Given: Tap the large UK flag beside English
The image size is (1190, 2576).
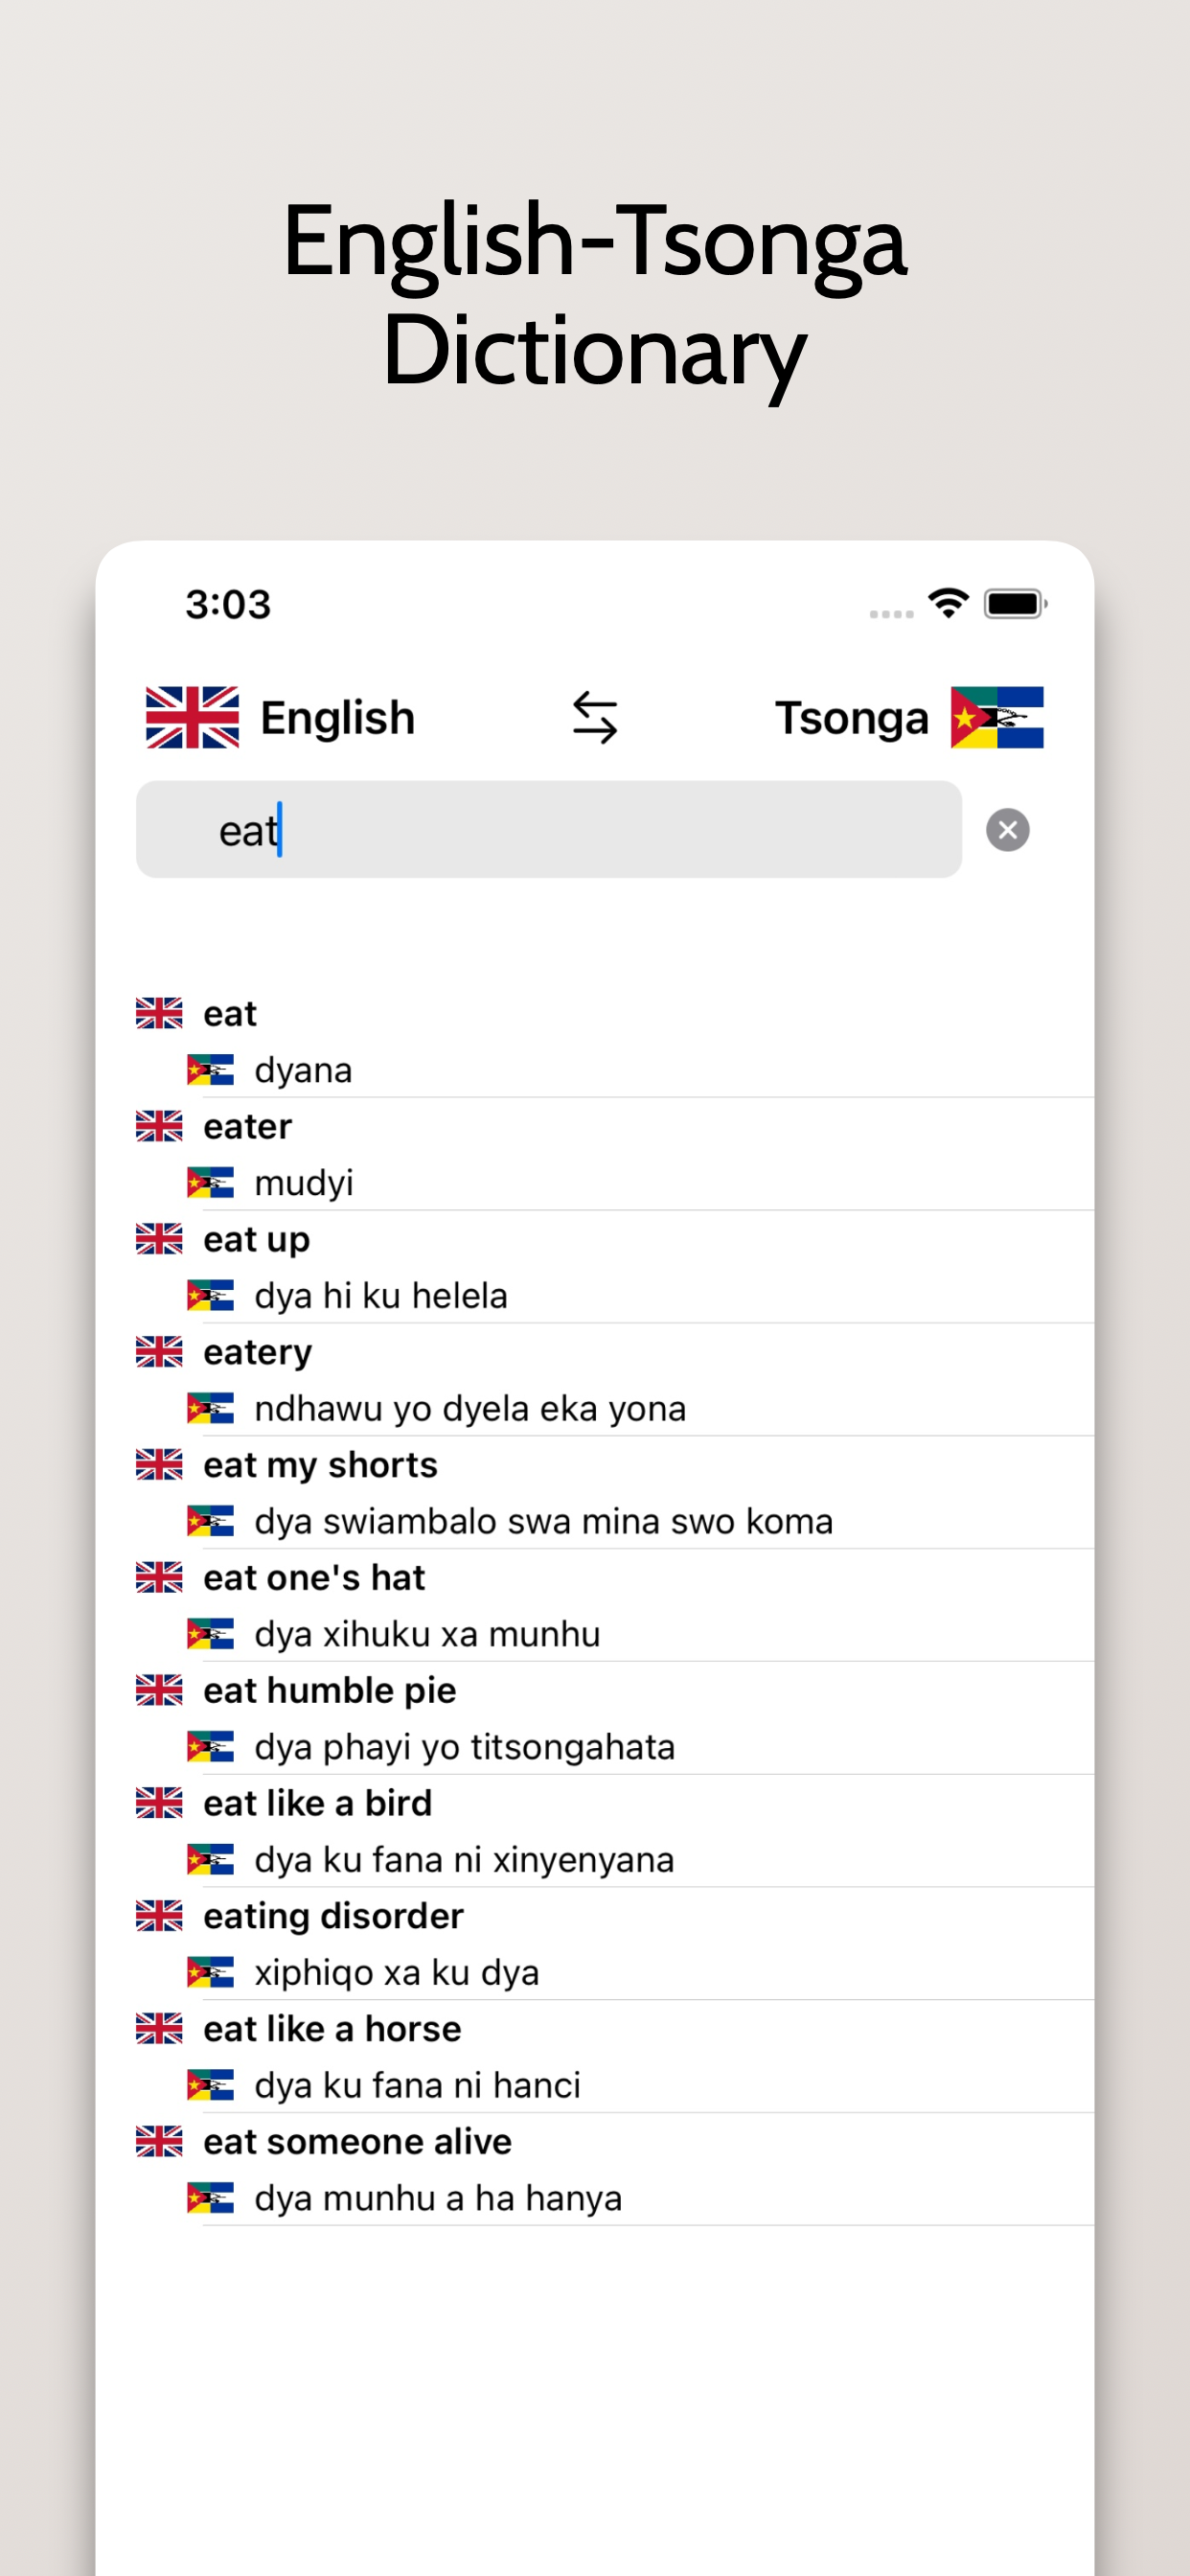Looking at the screenshot, I should (x=192, y=717).
